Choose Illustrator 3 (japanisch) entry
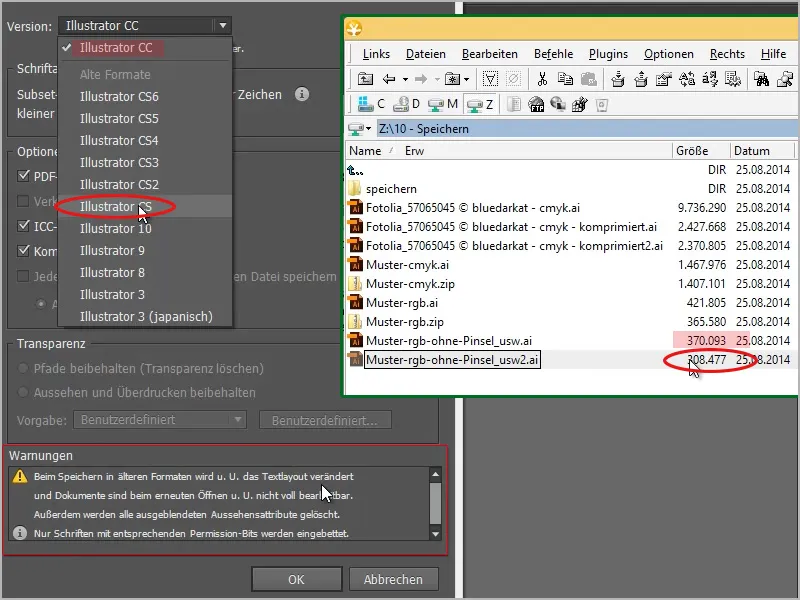This screenshot has width=800, height=600. pyautogui.click(x=145, y=316)
